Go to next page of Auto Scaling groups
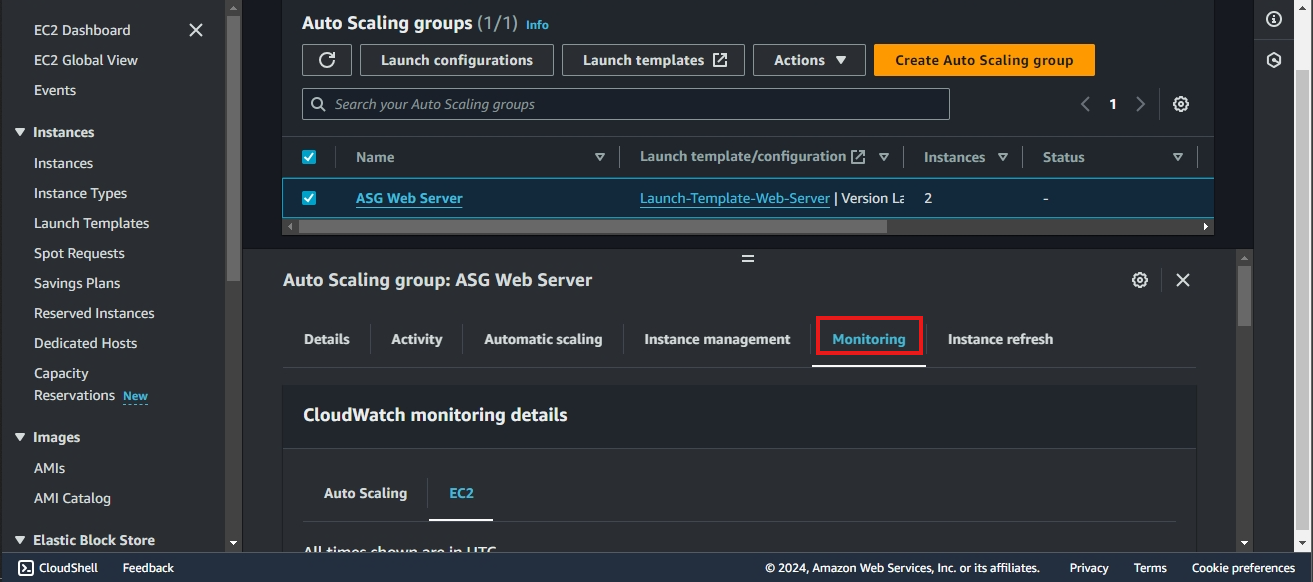The image size is (1313, 582). (1140, 104)
